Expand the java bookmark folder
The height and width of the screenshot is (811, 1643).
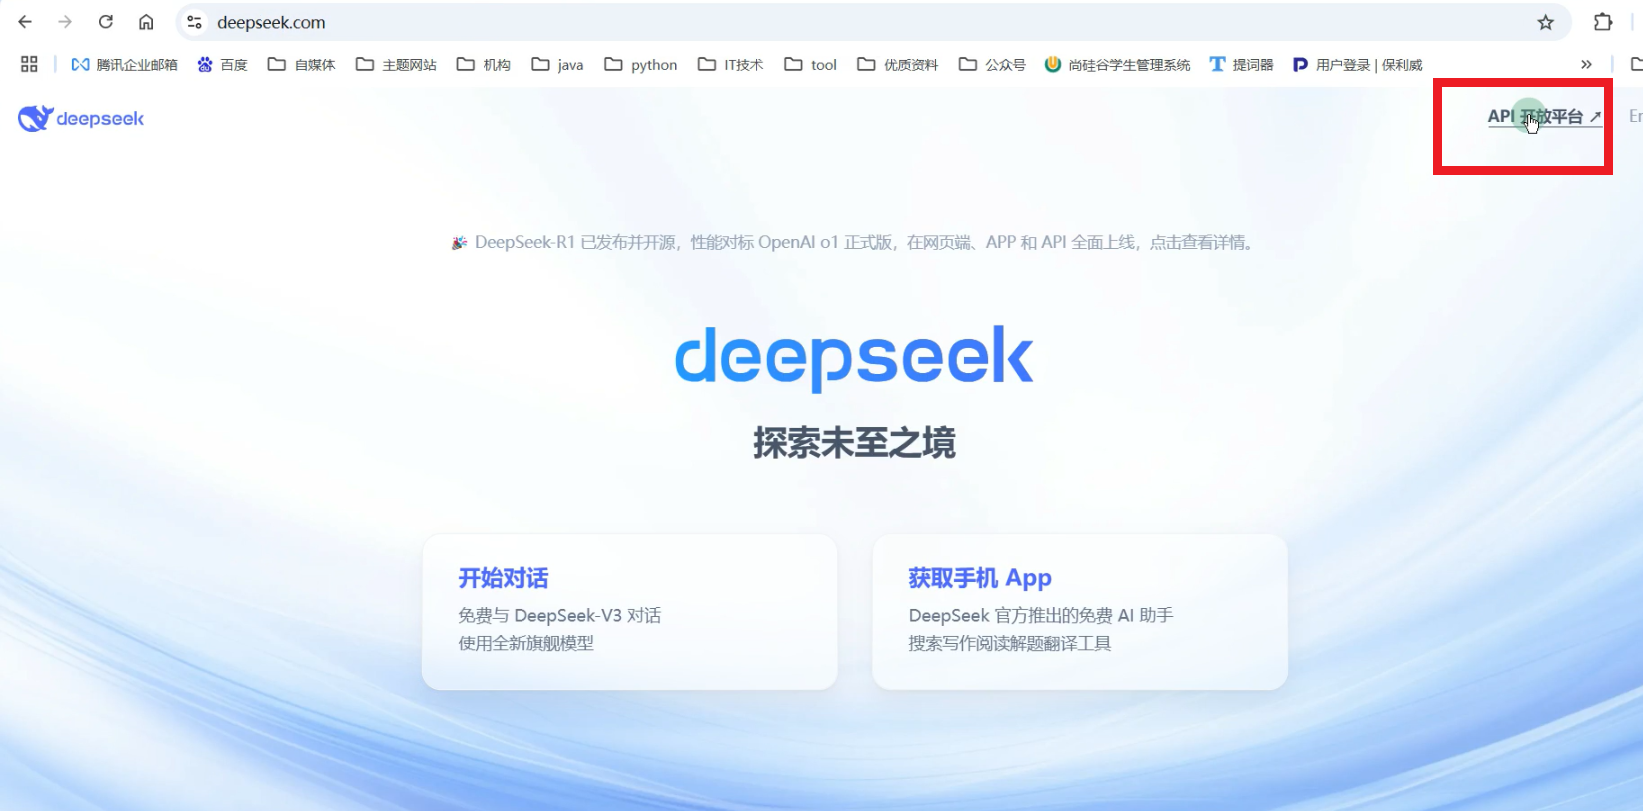pos(557,64)
